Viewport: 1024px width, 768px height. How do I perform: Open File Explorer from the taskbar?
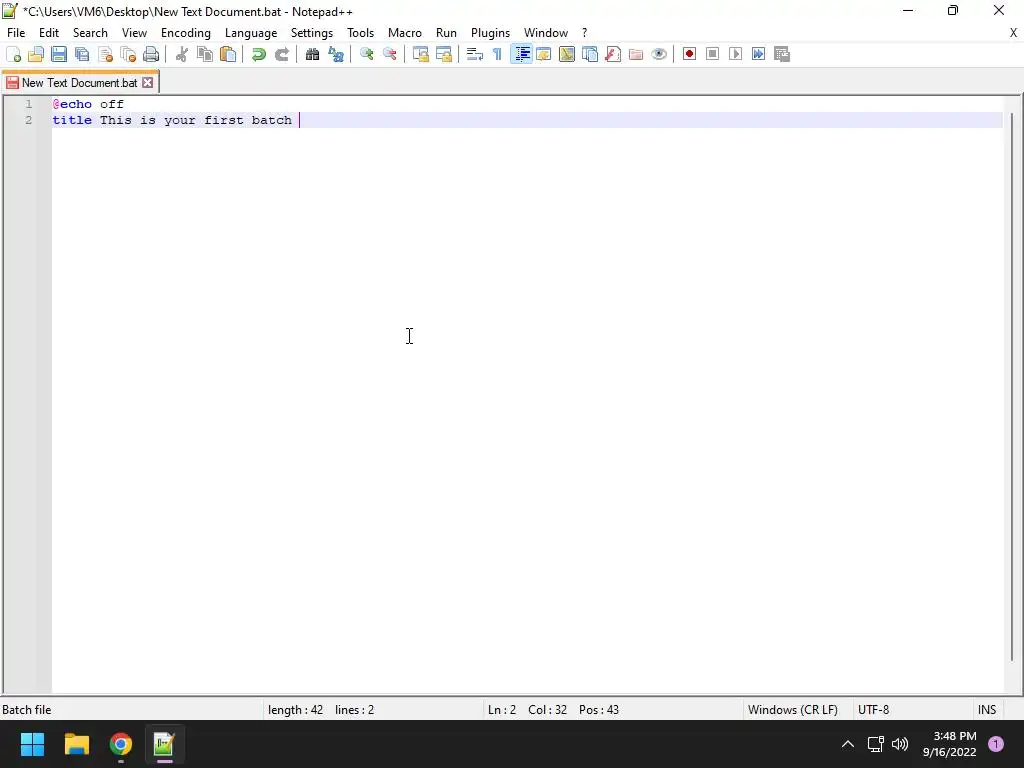pyautogui.click(x=76, y=744)
